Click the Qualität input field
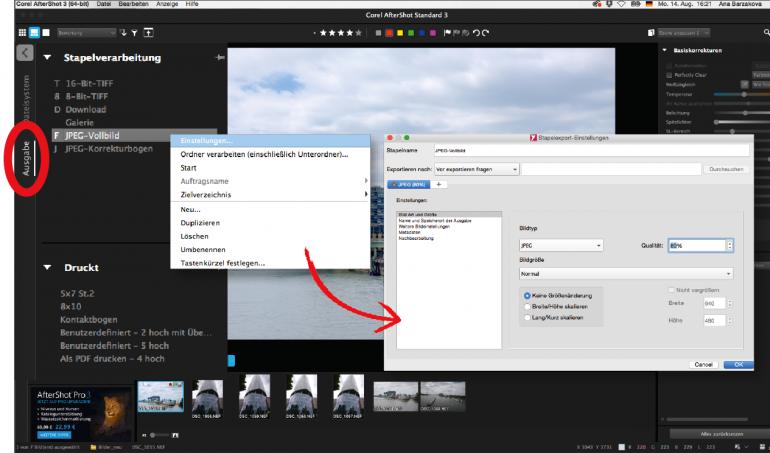770x453 pixels. (x=697, y=245)
